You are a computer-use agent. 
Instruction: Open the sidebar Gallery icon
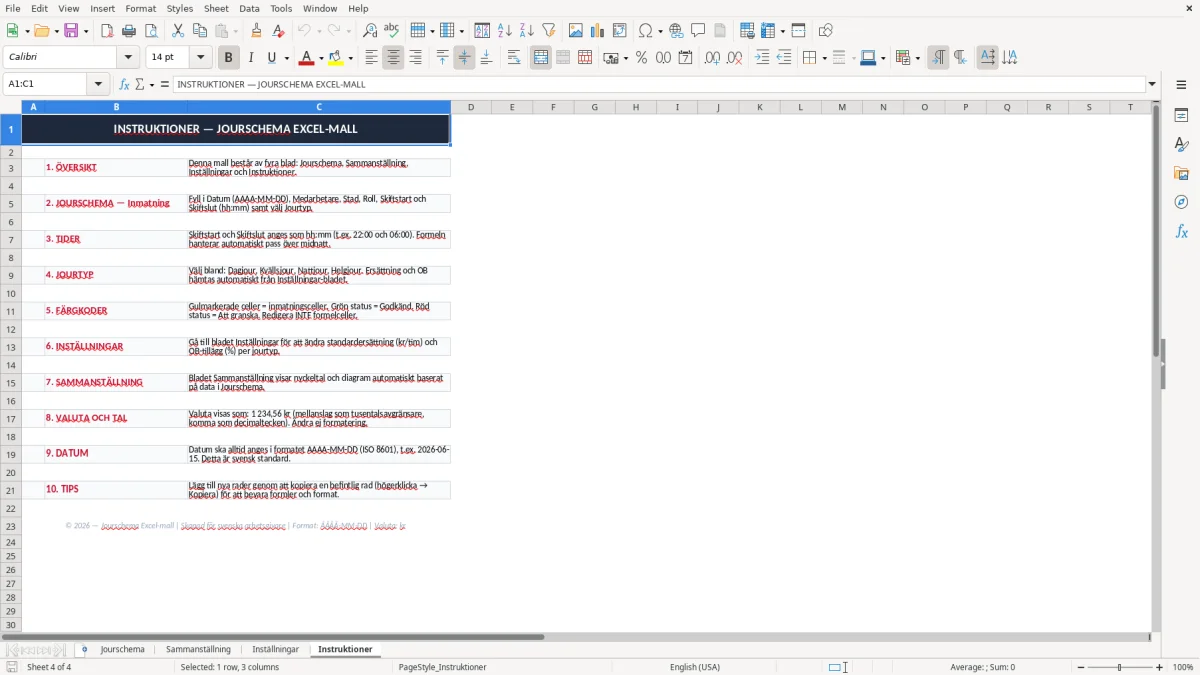[x=1181, y=173]
